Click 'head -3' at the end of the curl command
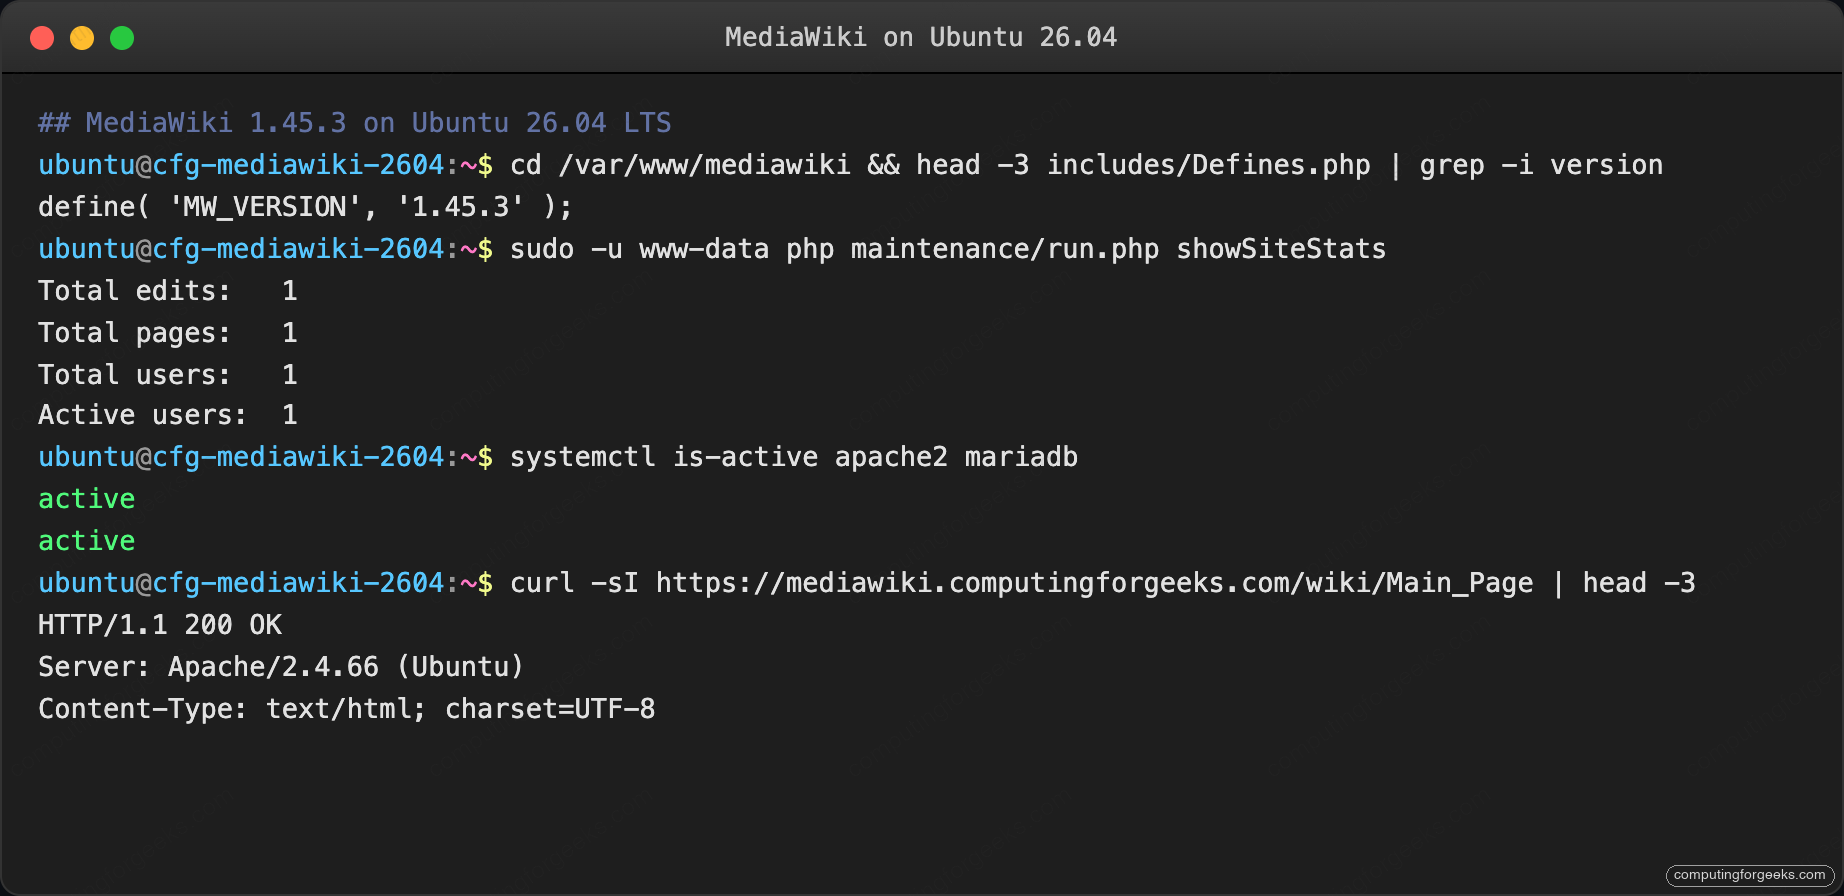This screenshot has height=896, width=1844. [1639, 583]
